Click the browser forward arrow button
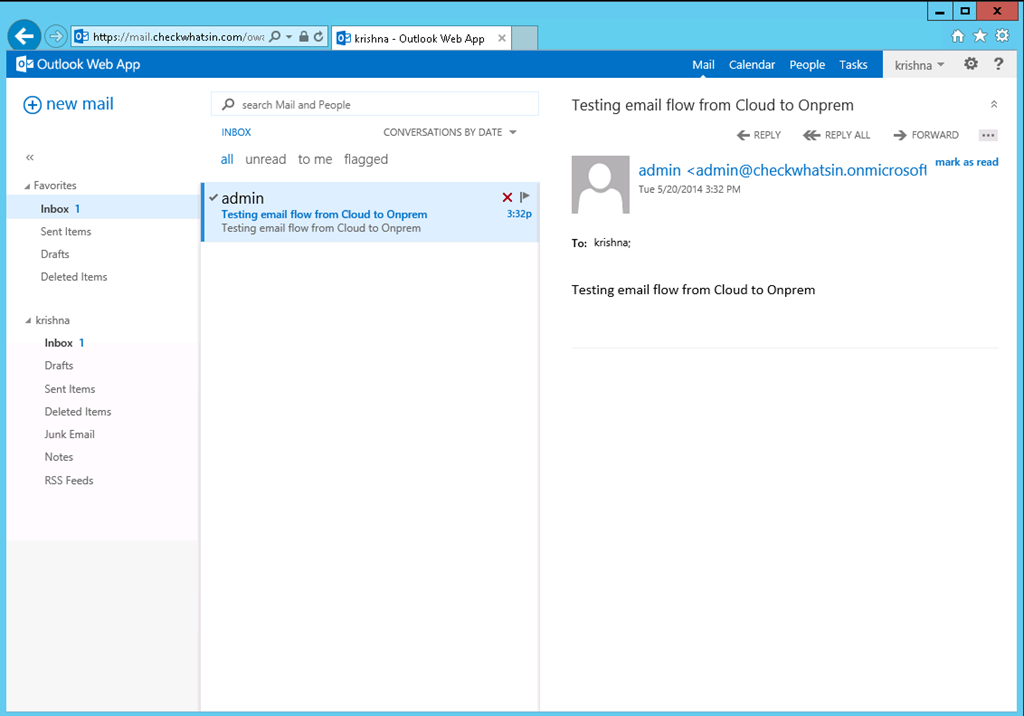Viewport: 1024px width, 716px height. [x=56, y=37]
